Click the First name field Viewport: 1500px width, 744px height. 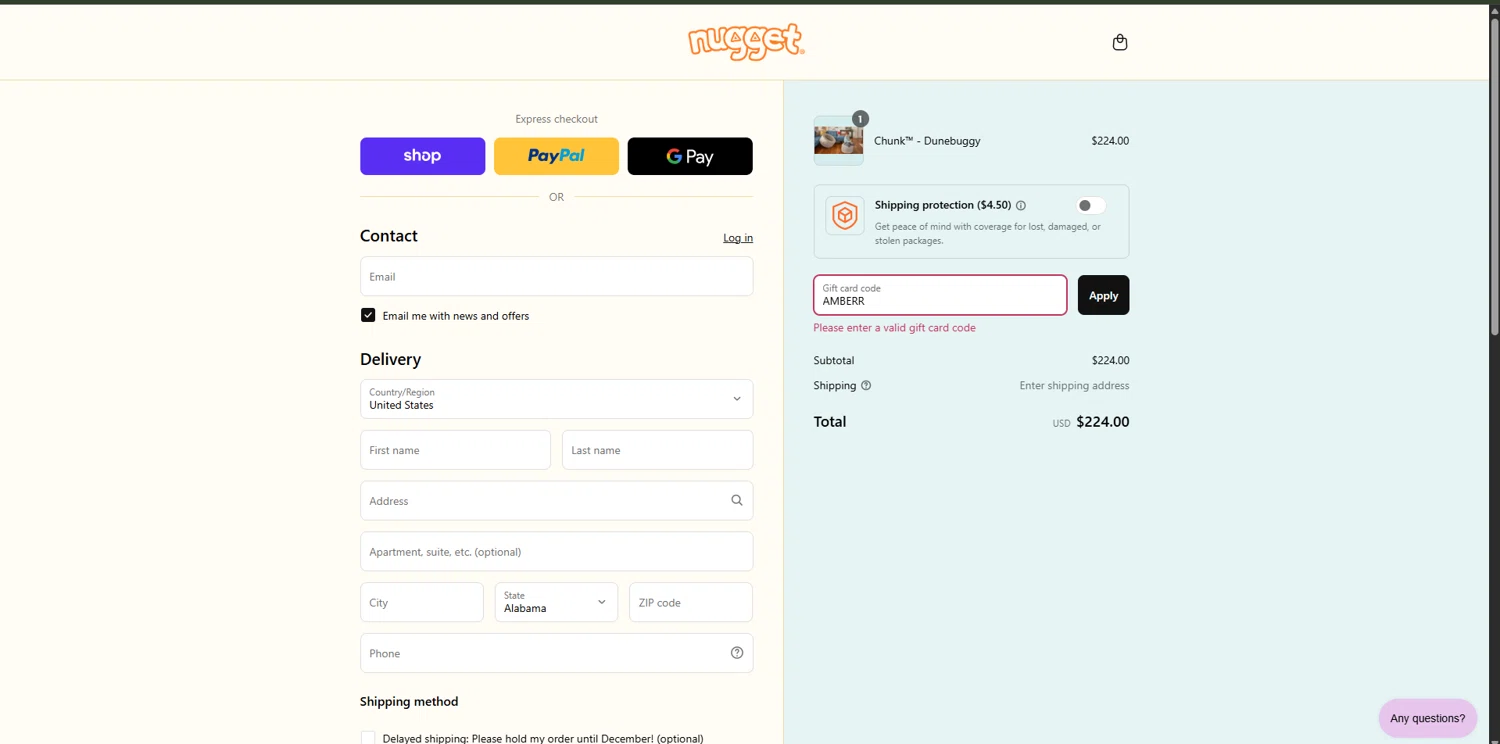click(x=455, y=450)
